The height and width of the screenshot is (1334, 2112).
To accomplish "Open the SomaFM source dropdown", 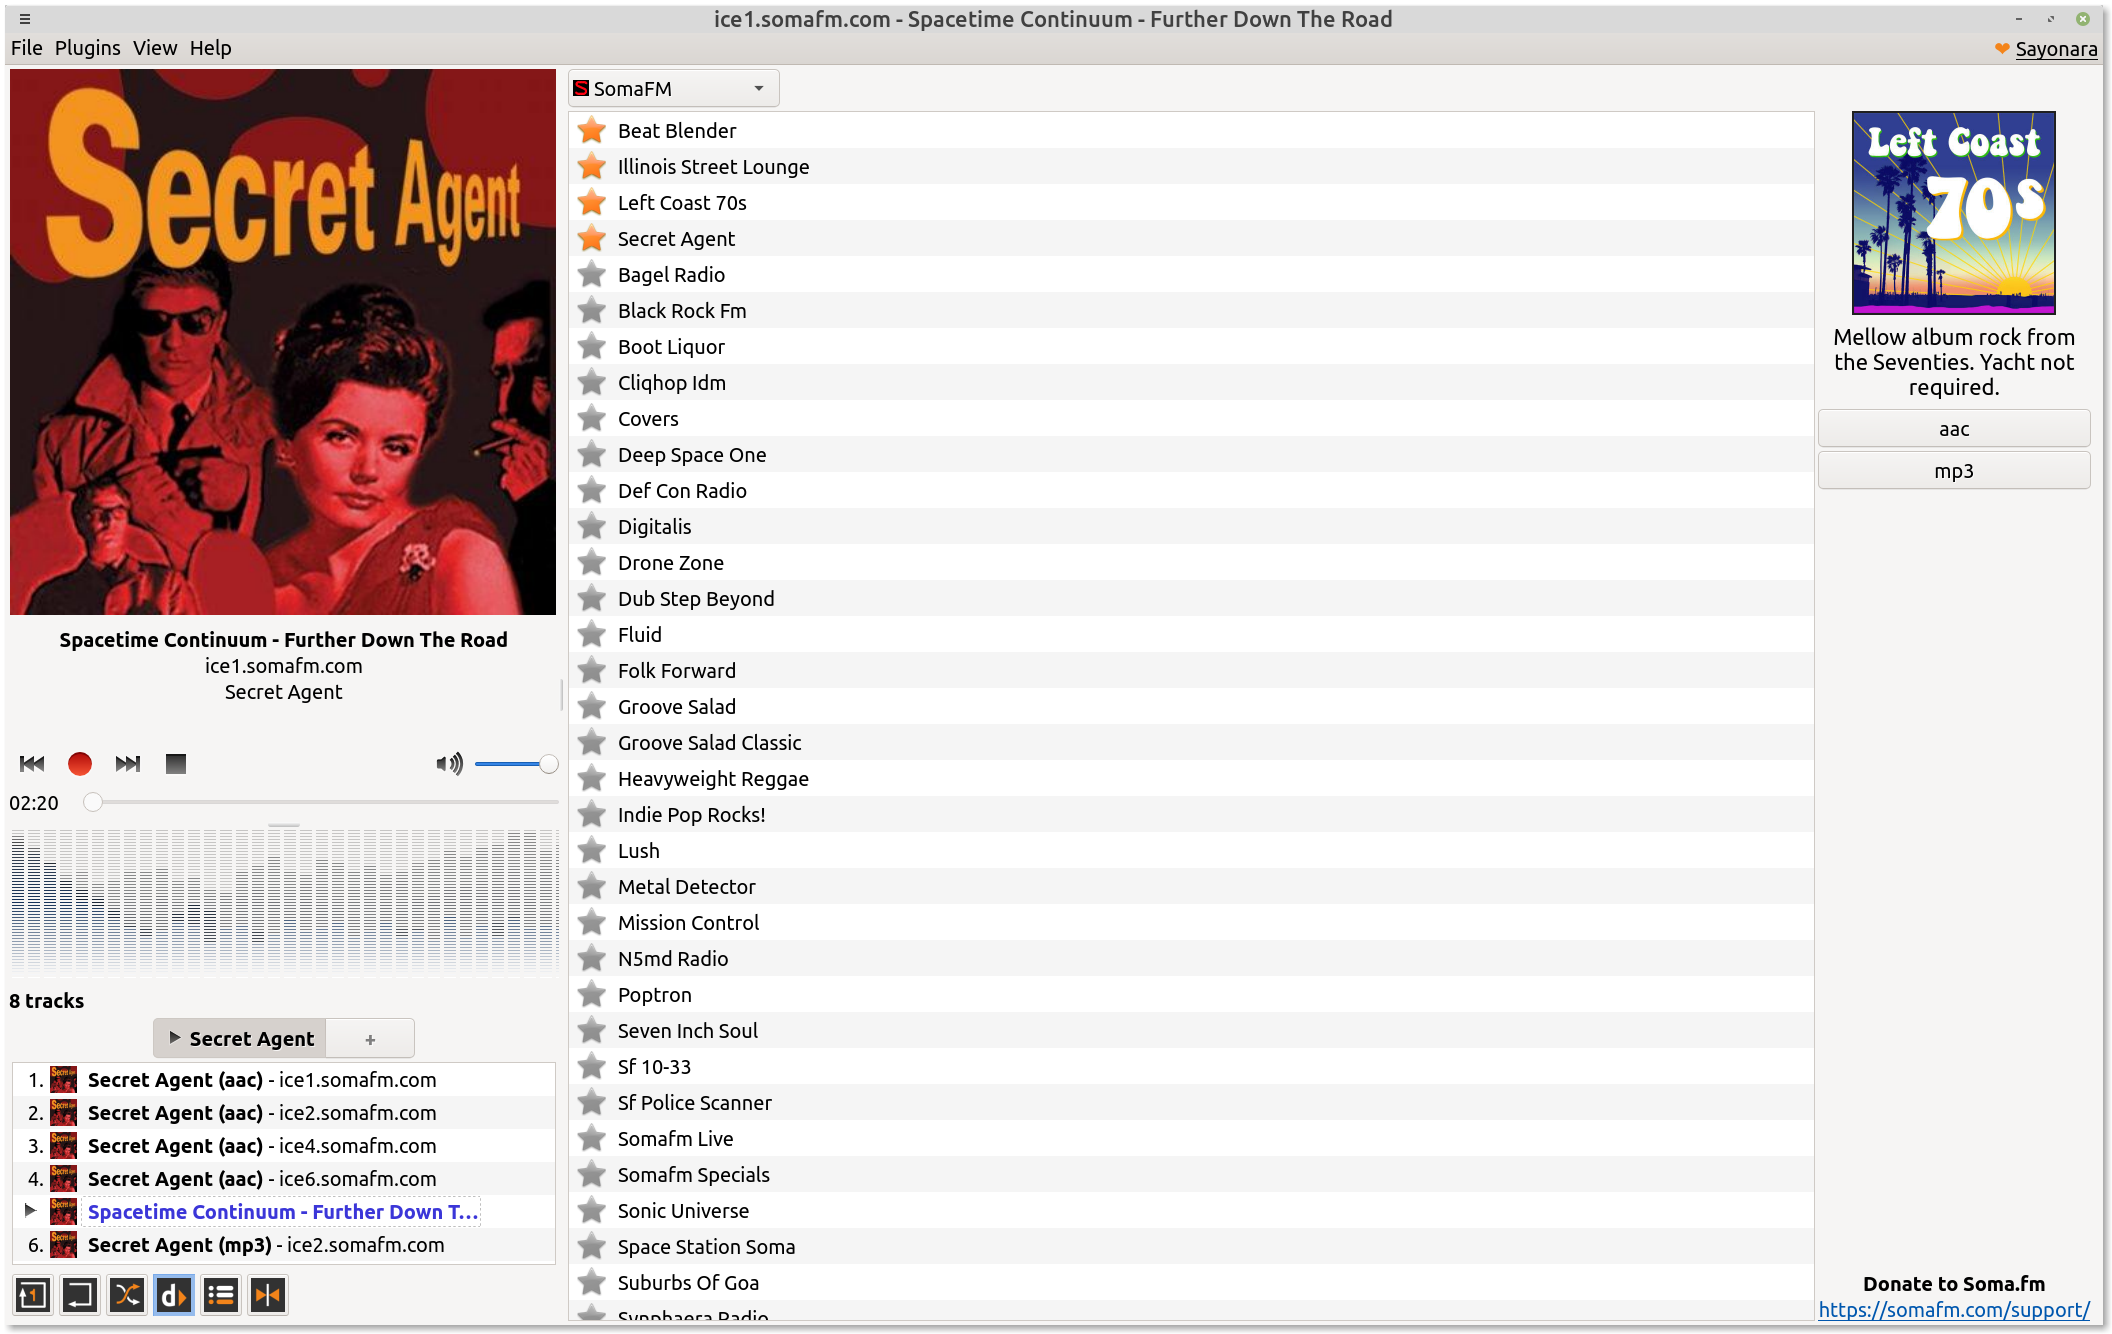I will (x=673, y=88).
